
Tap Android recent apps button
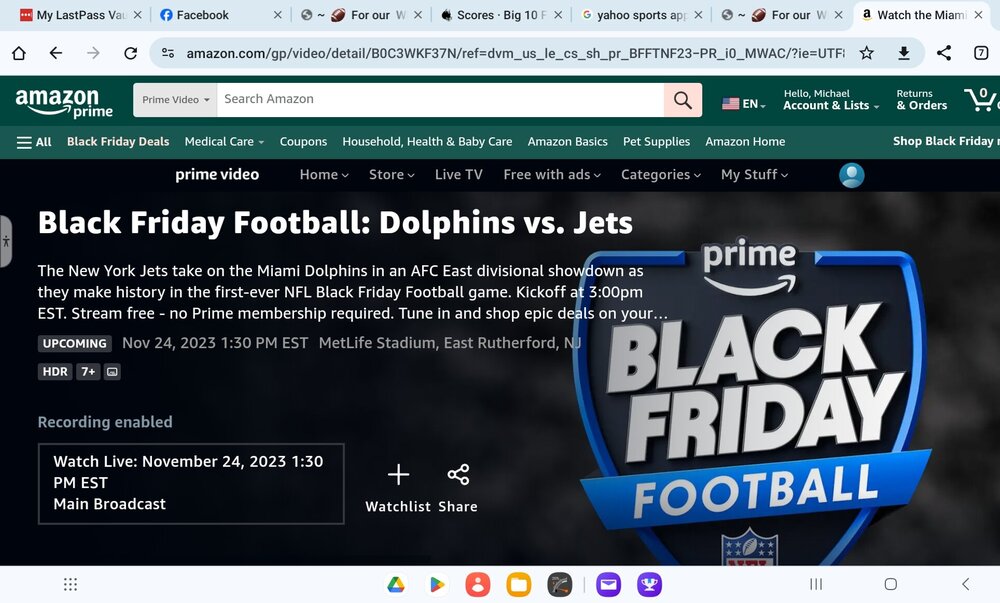816,584
